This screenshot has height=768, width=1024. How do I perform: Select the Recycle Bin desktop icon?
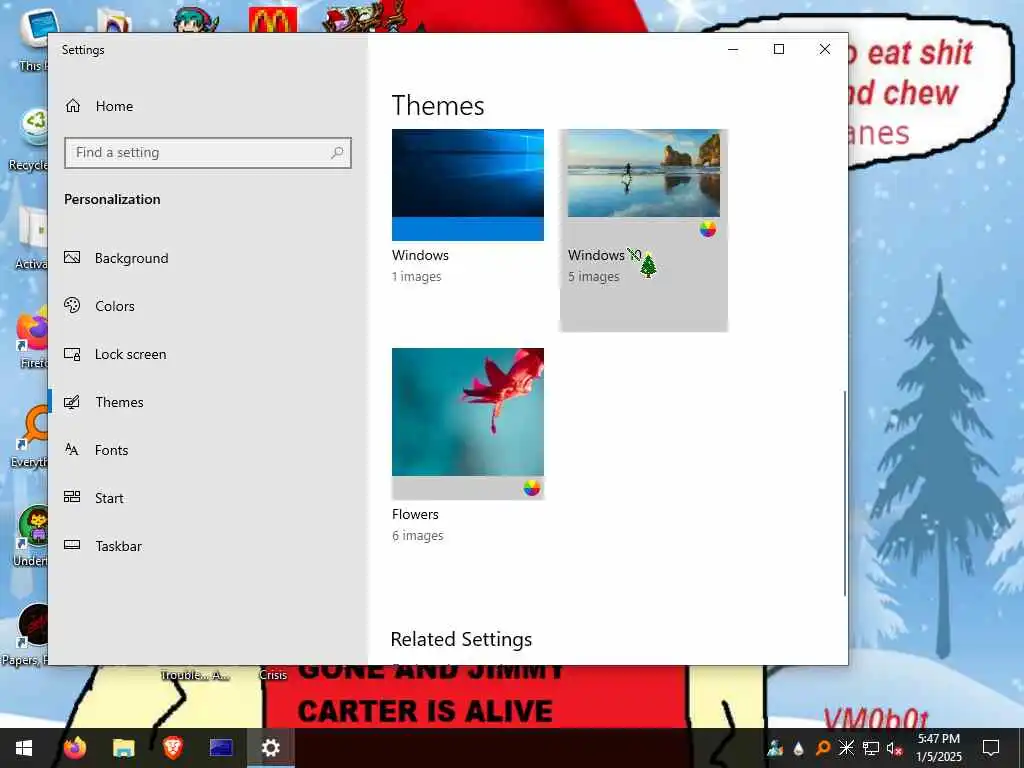pyautogui.click(x=30, y=137)
